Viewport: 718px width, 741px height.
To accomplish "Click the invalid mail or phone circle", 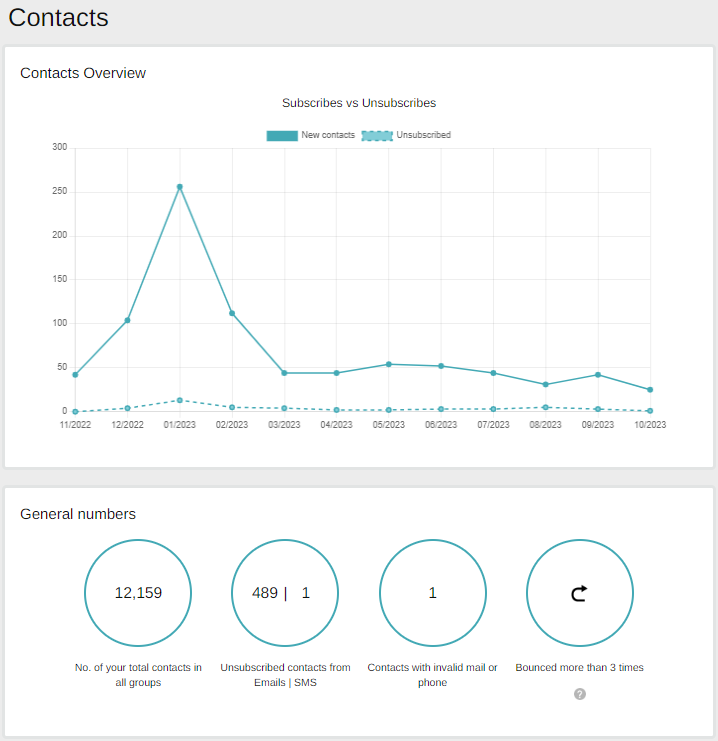I will 432,593.
